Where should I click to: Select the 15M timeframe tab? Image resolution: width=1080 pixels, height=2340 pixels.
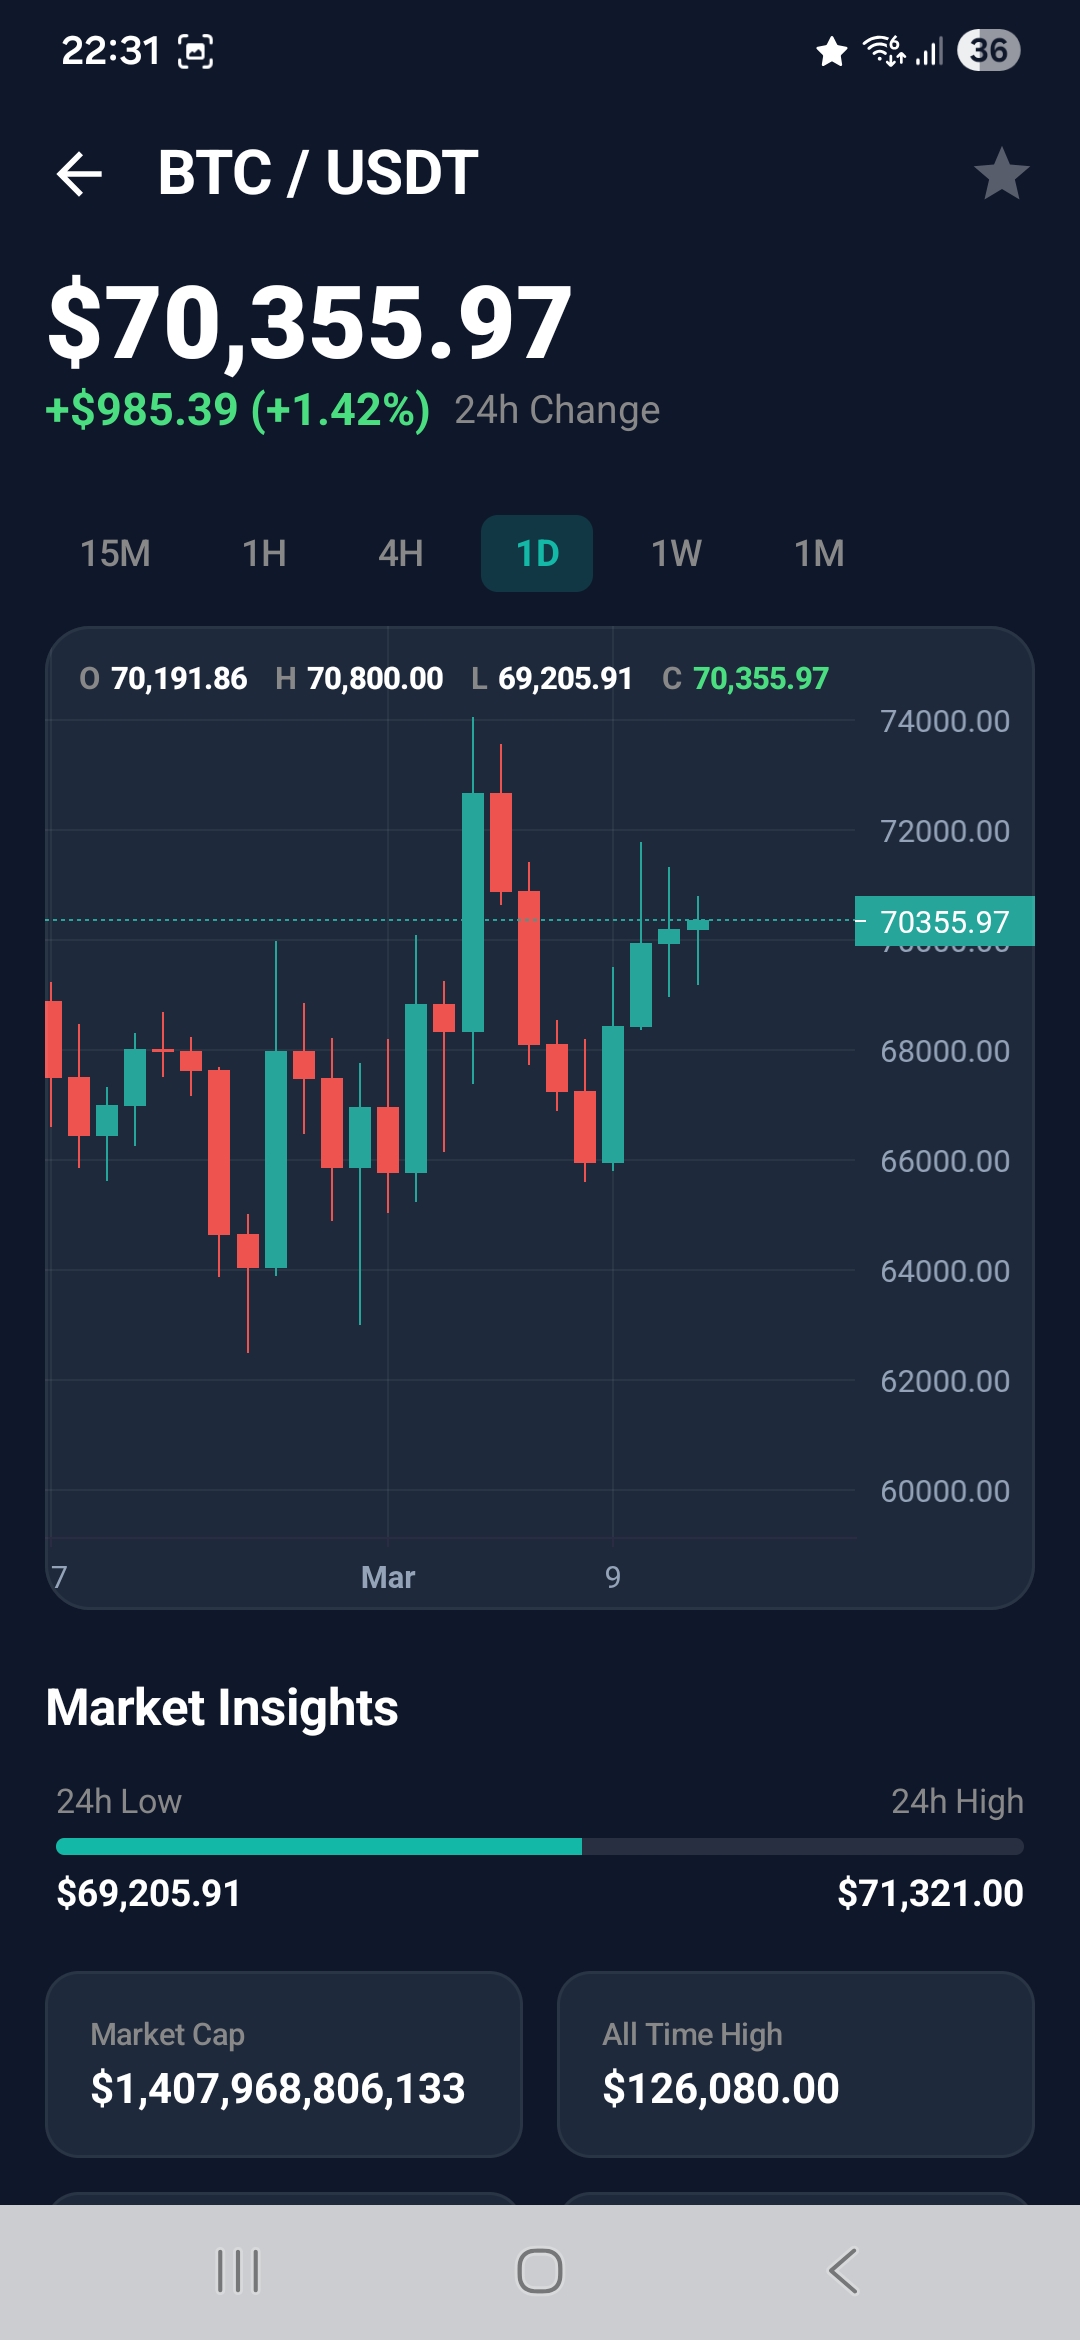(x=115, y=553)
